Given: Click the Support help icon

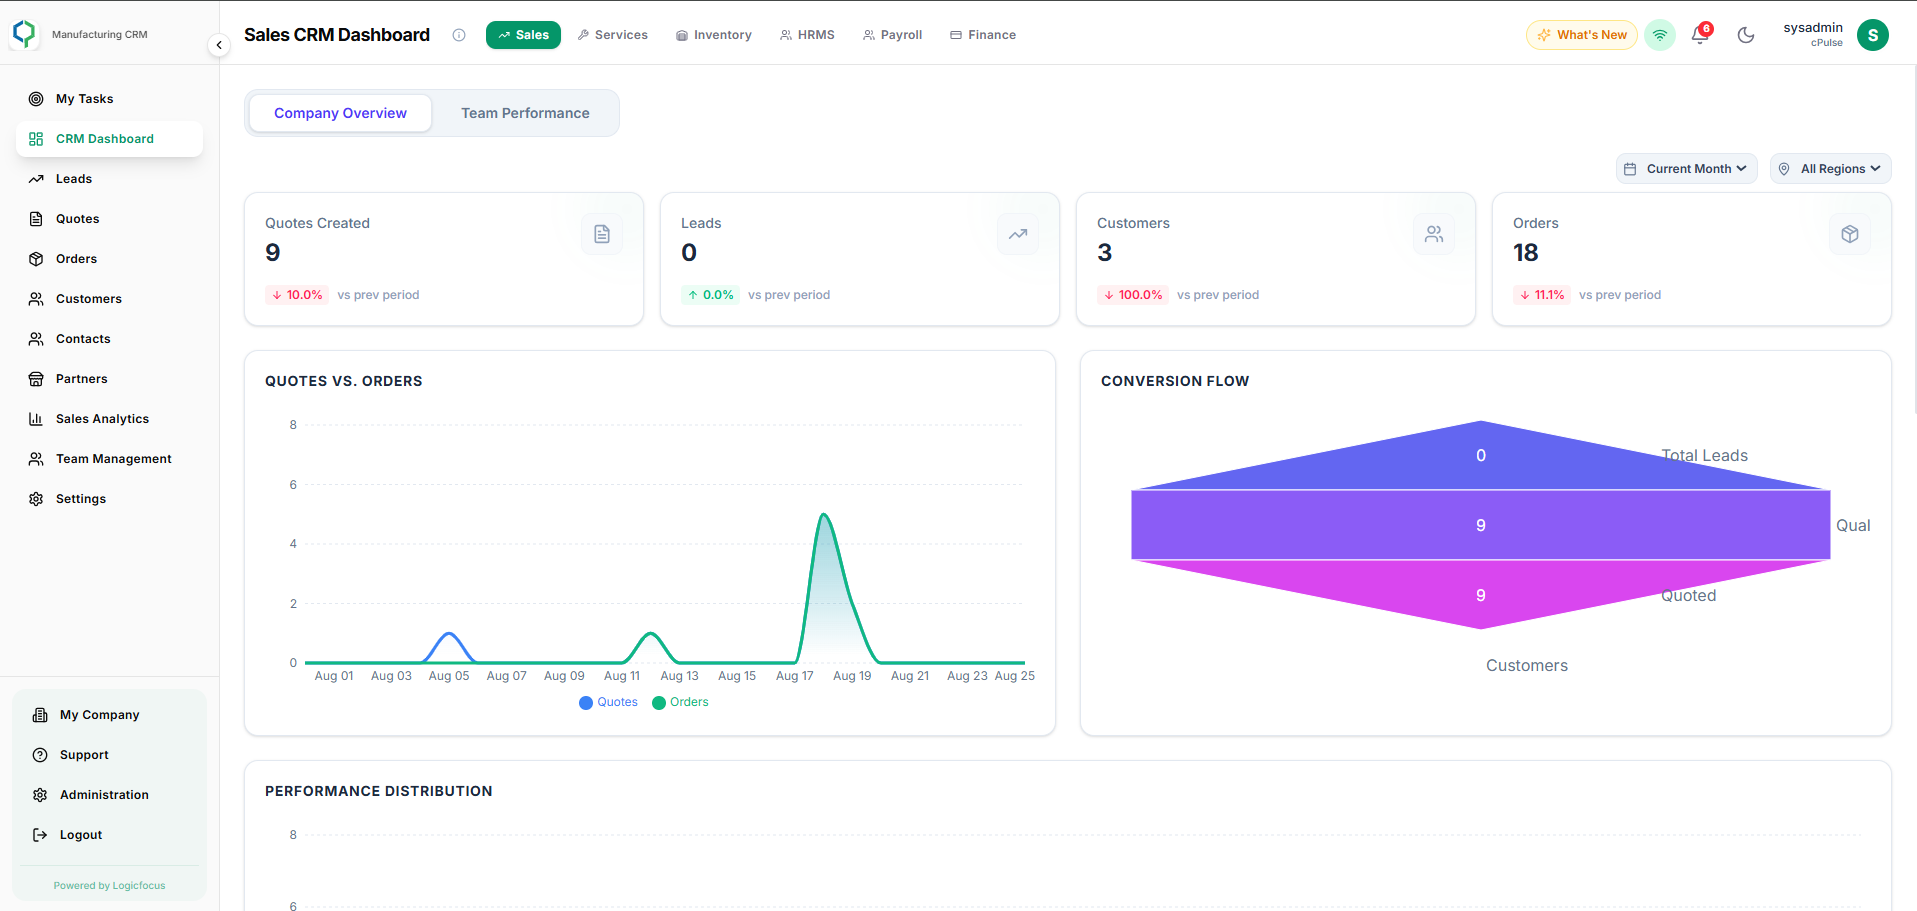Looking at the screenshot, I should [40, 755].
